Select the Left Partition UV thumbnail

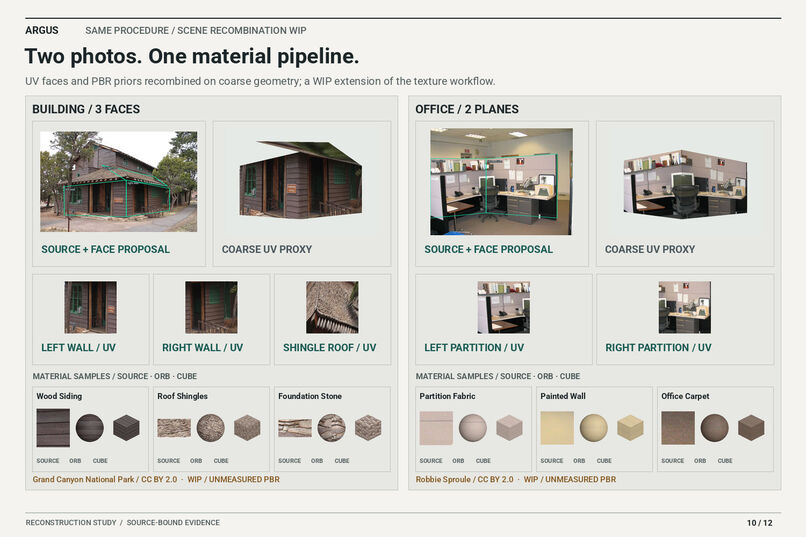pyautogui.click(x=504, y=307)
